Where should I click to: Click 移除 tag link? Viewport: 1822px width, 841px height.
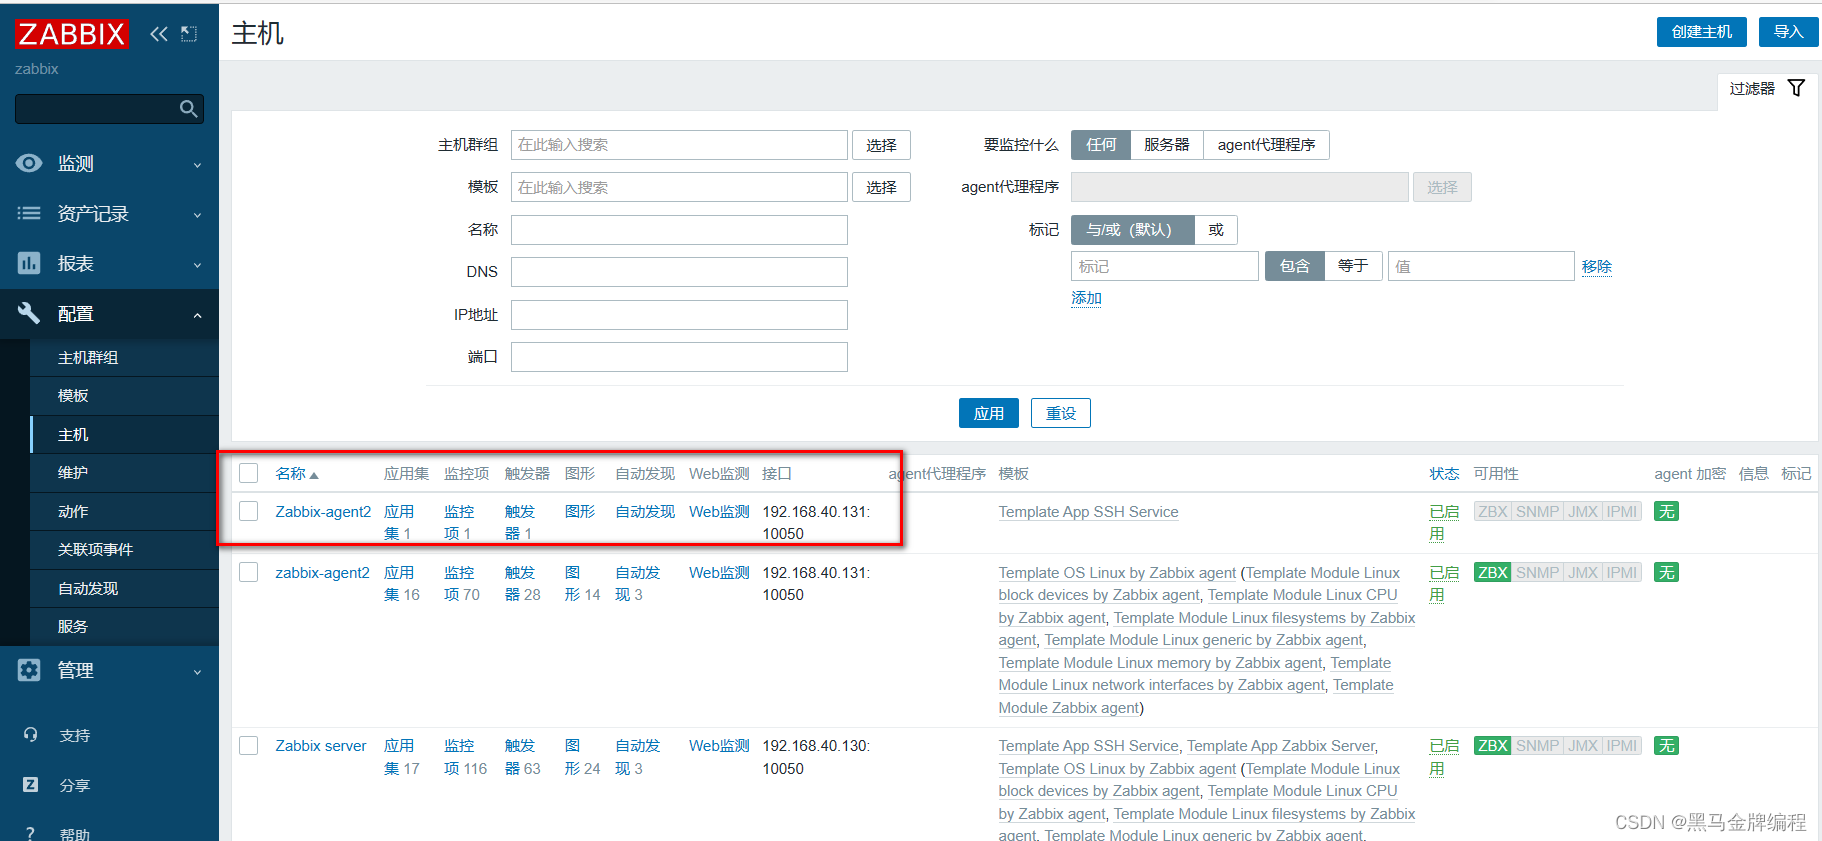click(x=1596, y=266)
